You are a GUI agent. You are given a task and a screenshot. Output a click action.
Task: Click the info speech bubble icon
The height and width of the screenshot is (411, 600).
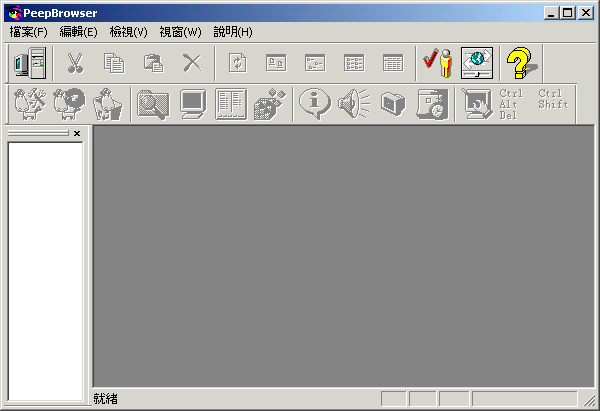[x=315, y=104]
